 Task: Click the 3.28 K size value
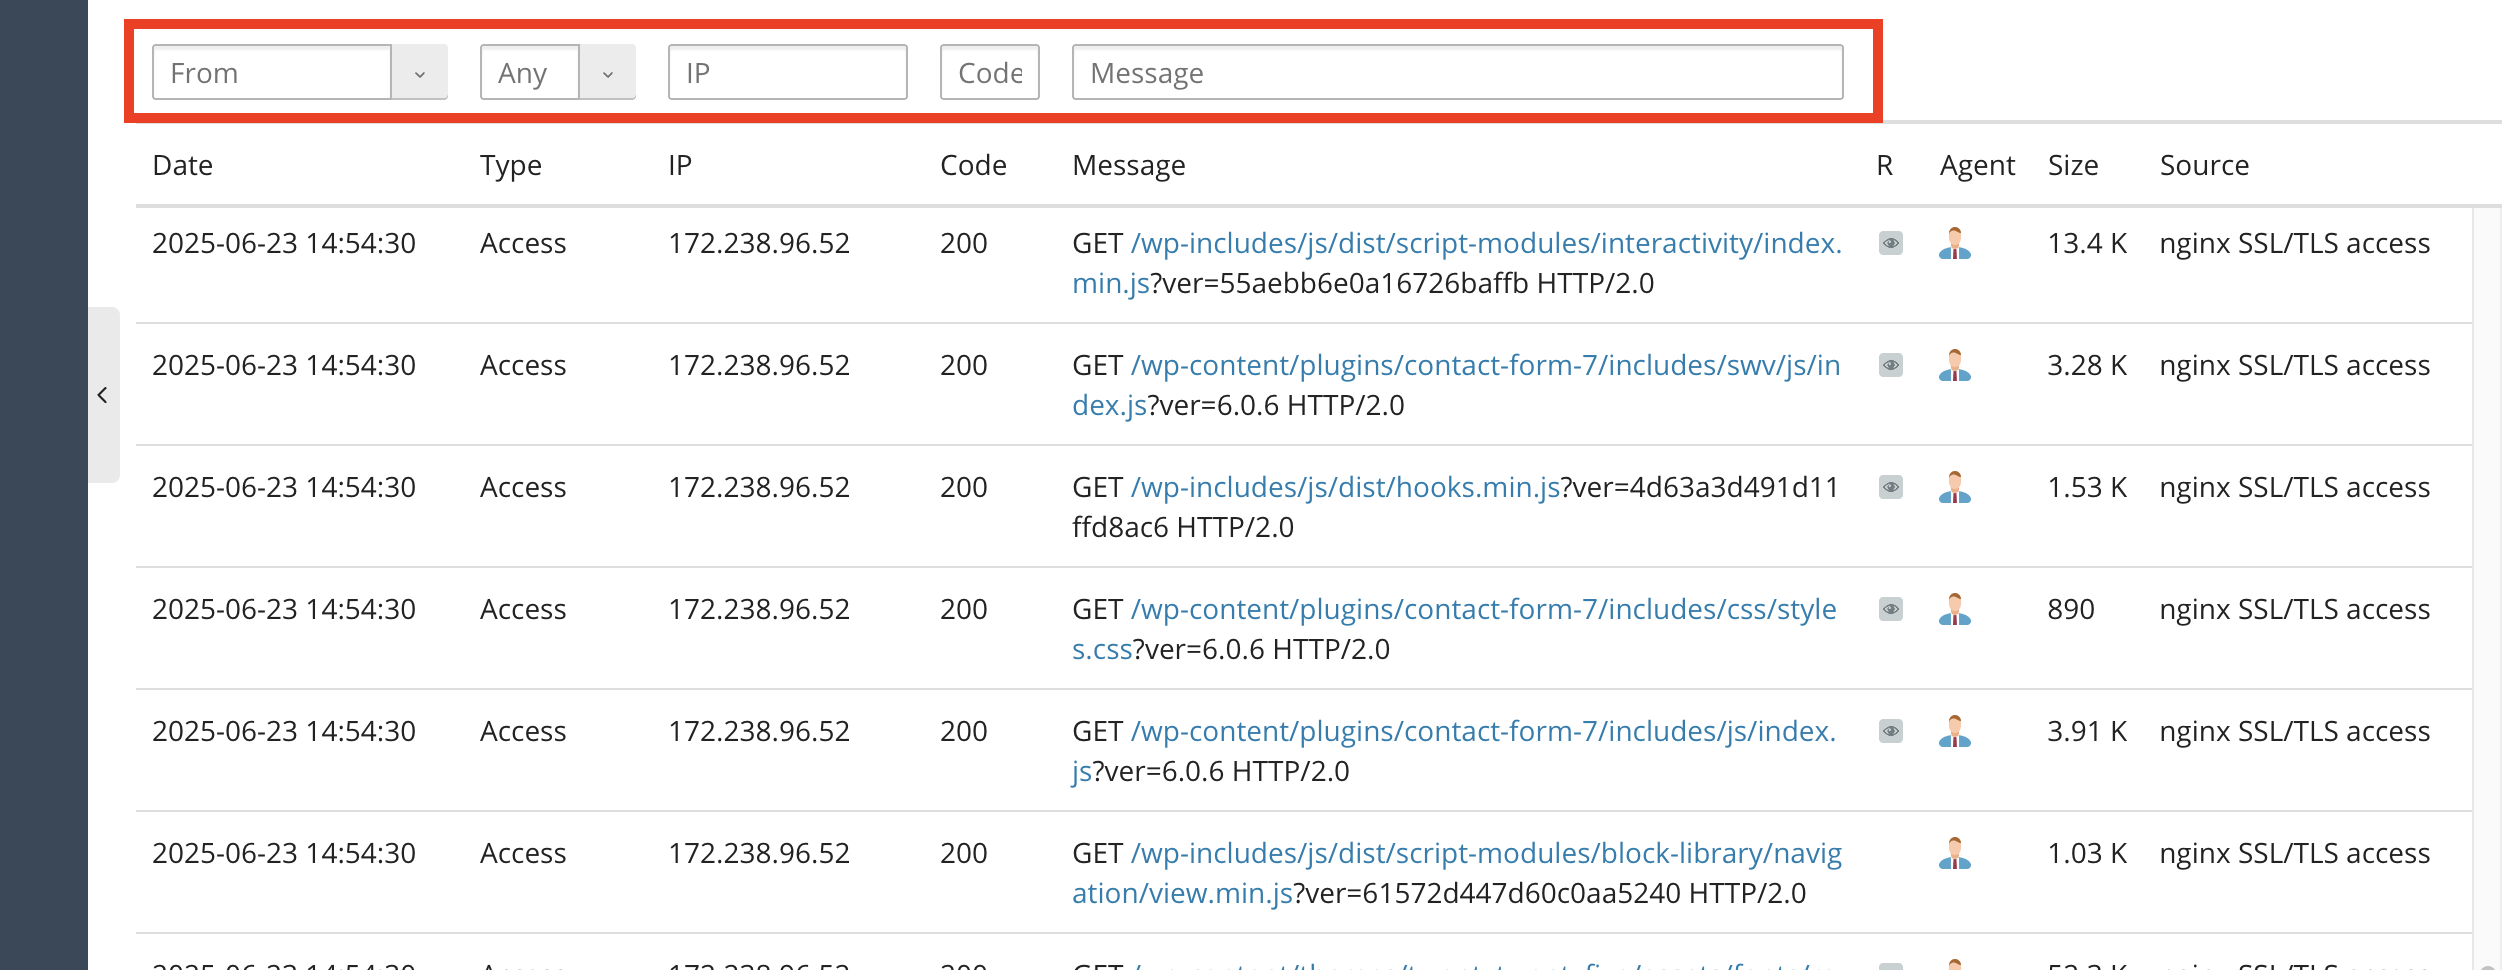point(2087,365)
